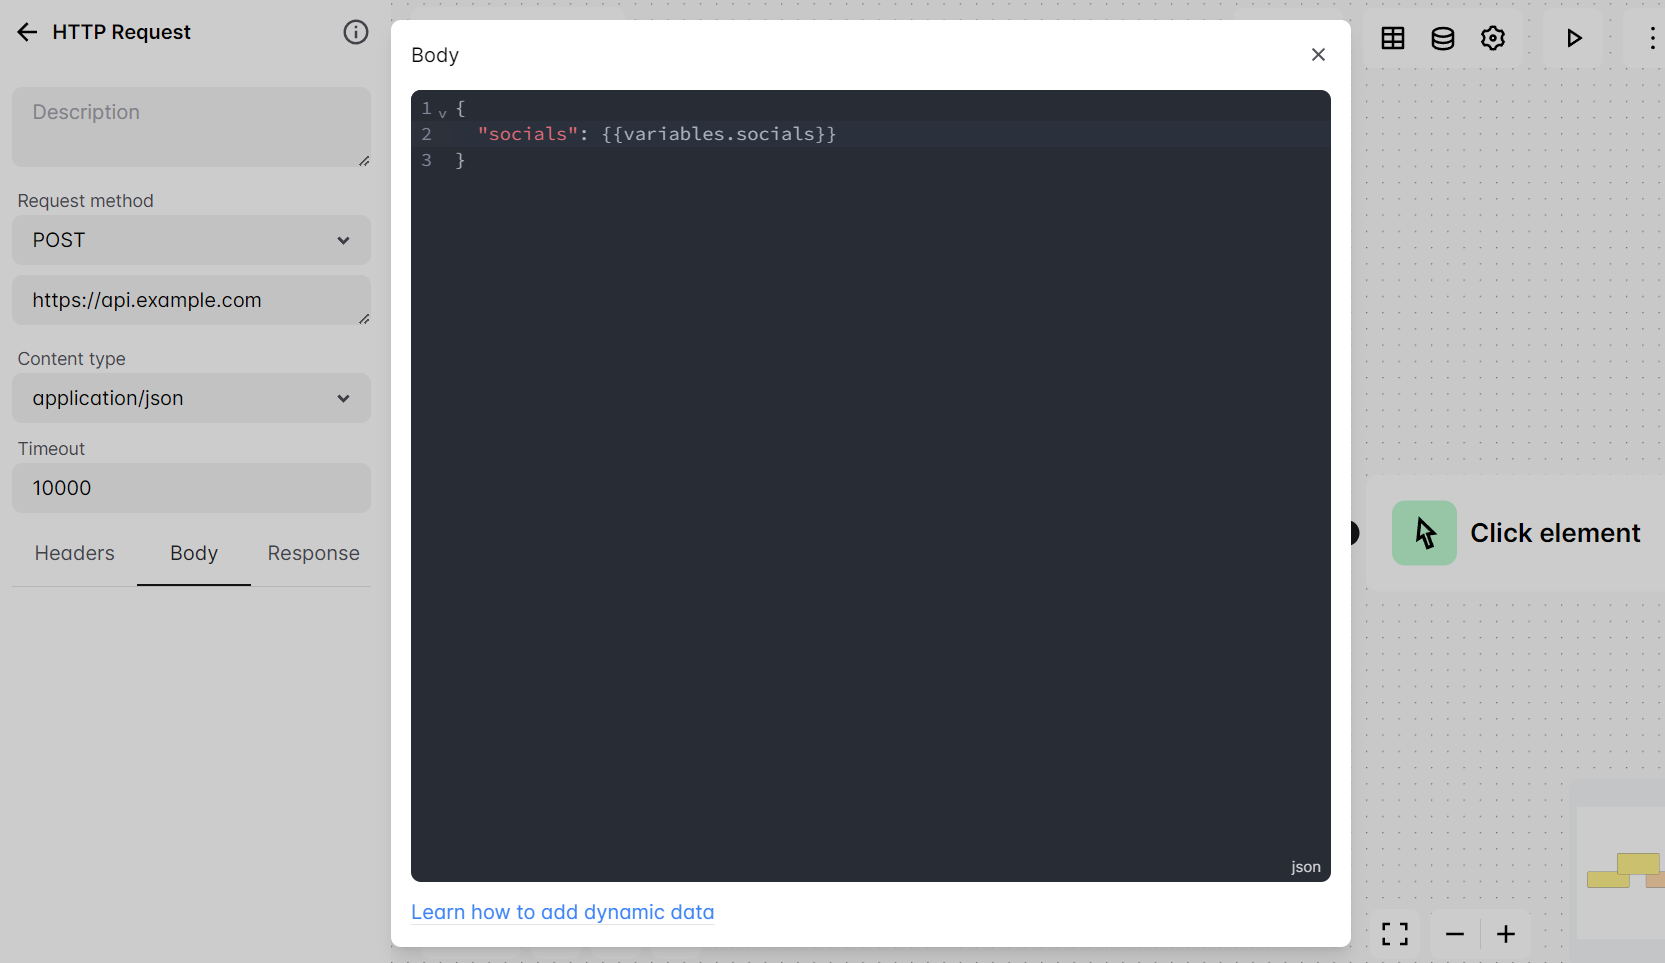This screenshot has width=1665, height=963.
Task: Click the https://api.example.com URL field
Action: 190,300
